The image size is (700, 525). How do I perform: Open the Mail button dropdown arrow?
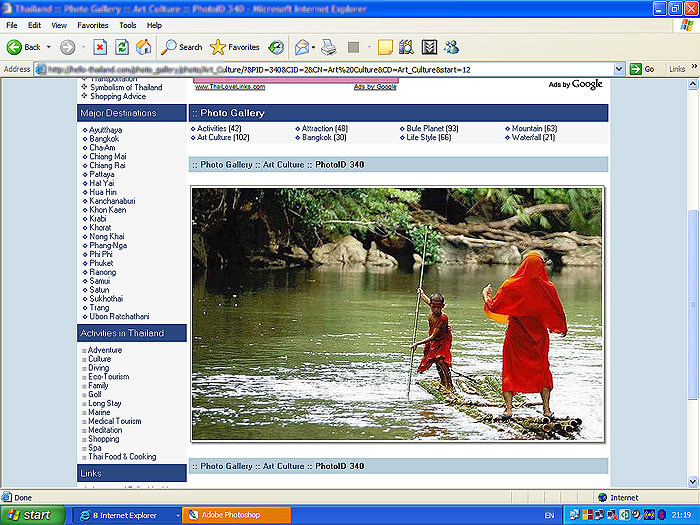pyautogui.click(x=313, y=47)
